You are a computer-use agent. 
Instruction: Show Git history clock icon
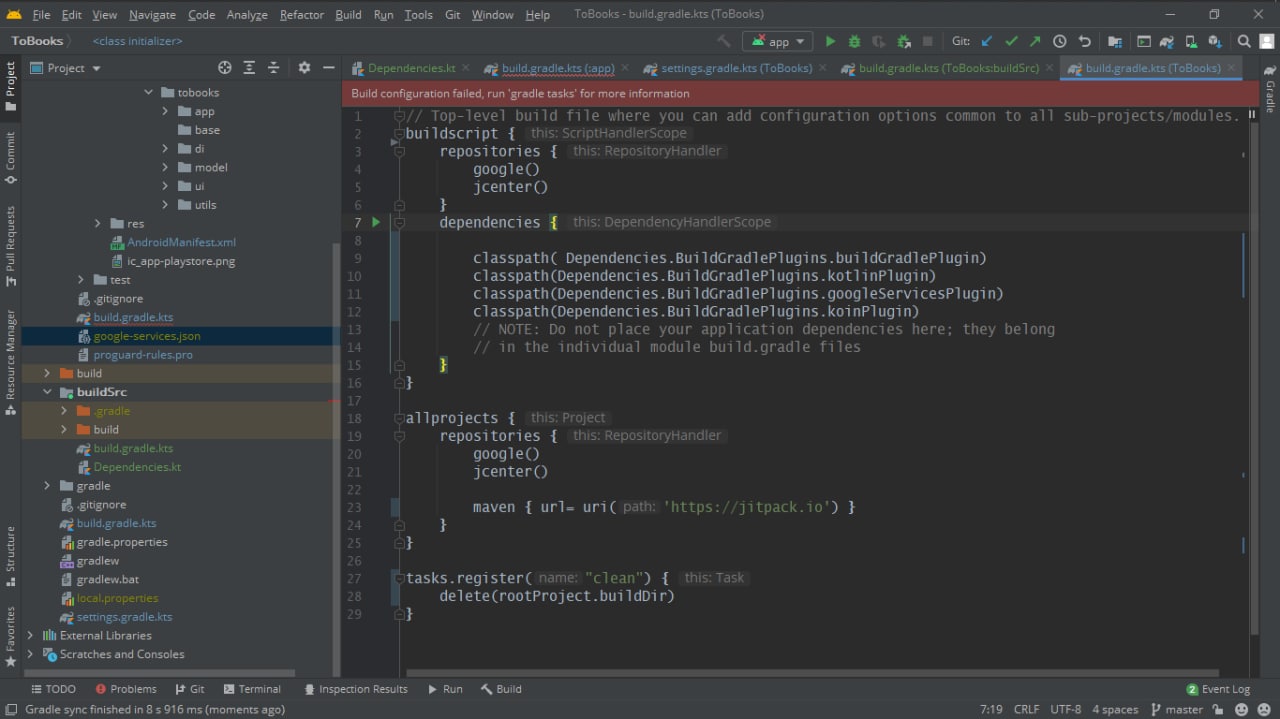click(x=1060, y=41)
